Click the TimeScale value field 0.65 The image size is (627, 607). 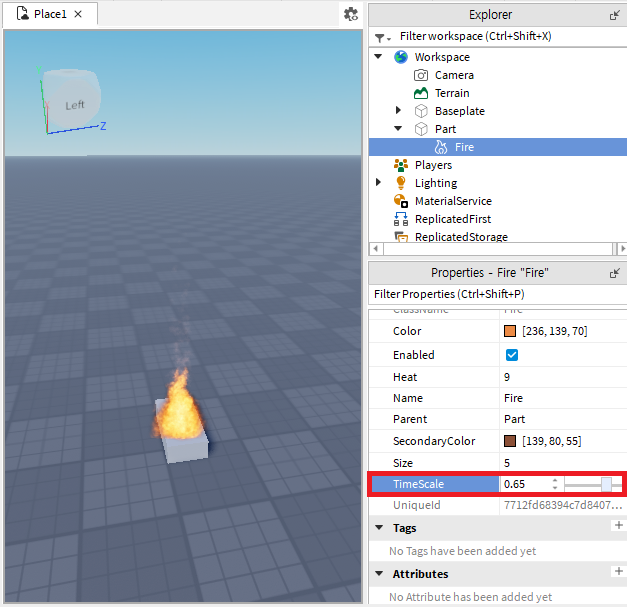[525, 484]
